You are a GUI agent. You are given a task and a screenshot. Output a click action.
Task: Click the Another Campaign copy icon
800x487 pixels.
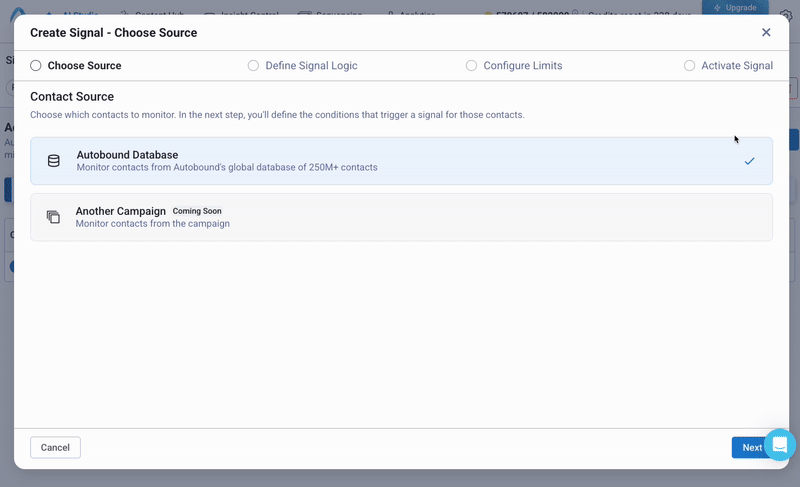53,217
